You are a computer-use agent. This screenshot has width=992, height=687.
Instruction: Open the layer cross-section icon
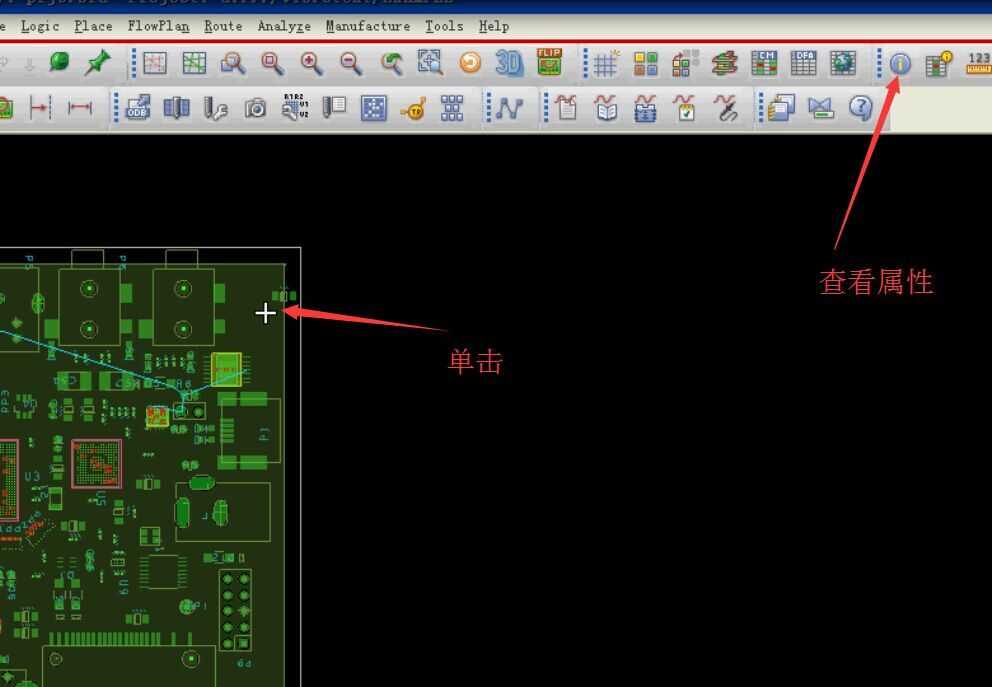click(x=724, y=63)
